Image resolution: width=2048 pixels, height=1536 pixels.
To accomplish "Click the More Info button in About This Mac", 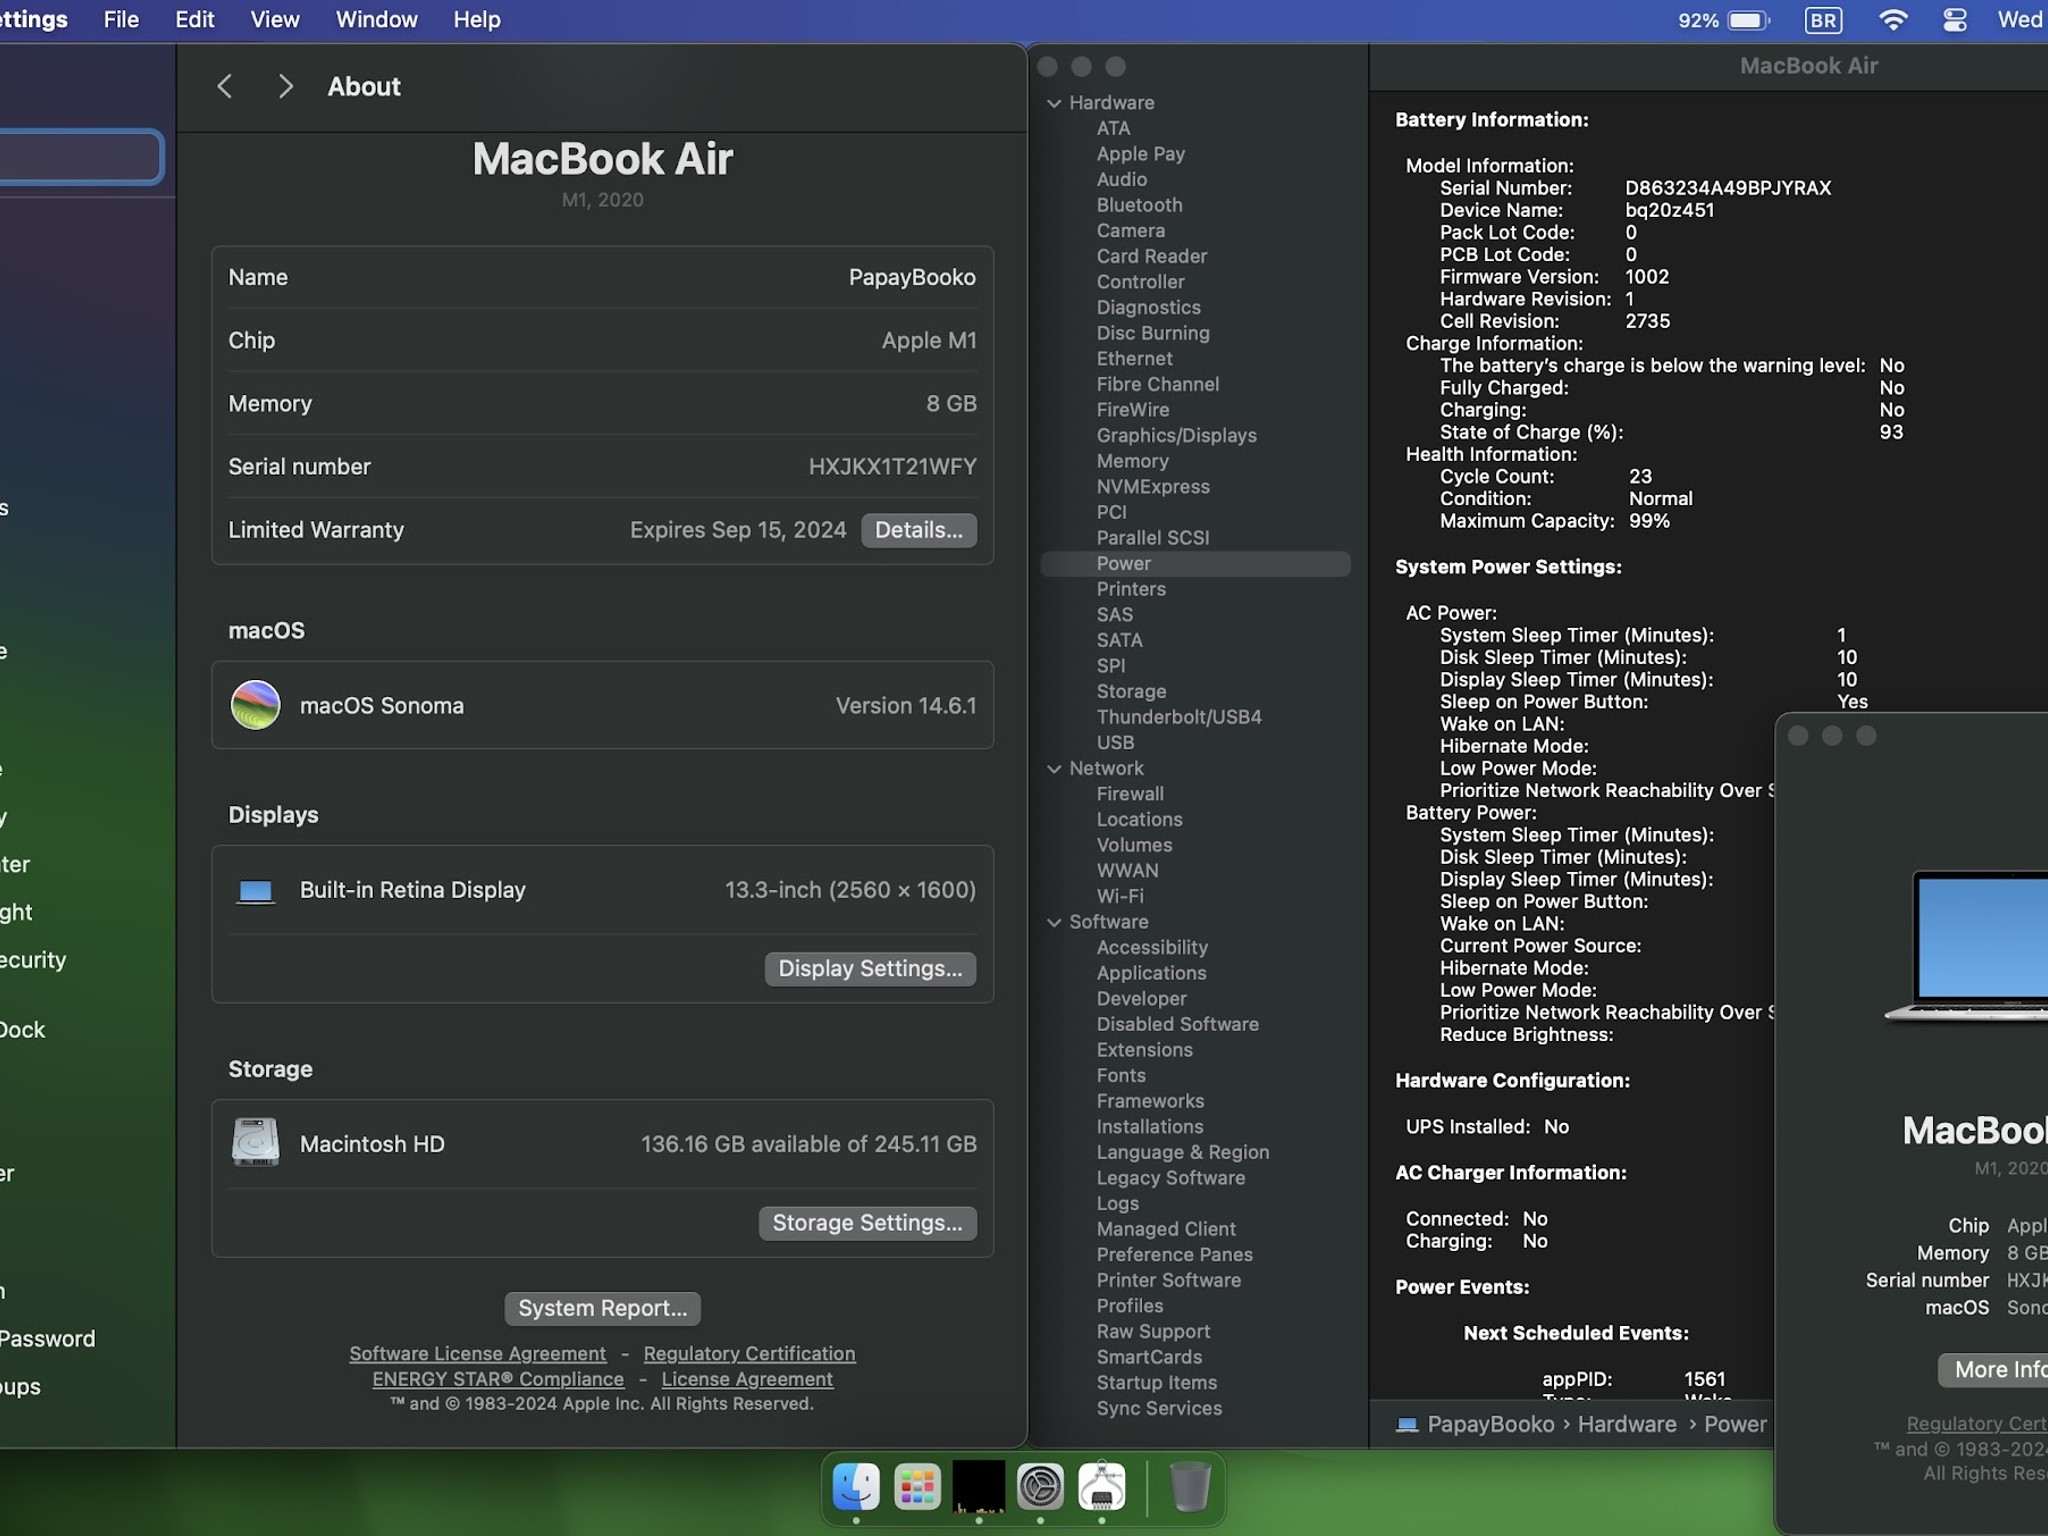I will pos(1994,1370).
